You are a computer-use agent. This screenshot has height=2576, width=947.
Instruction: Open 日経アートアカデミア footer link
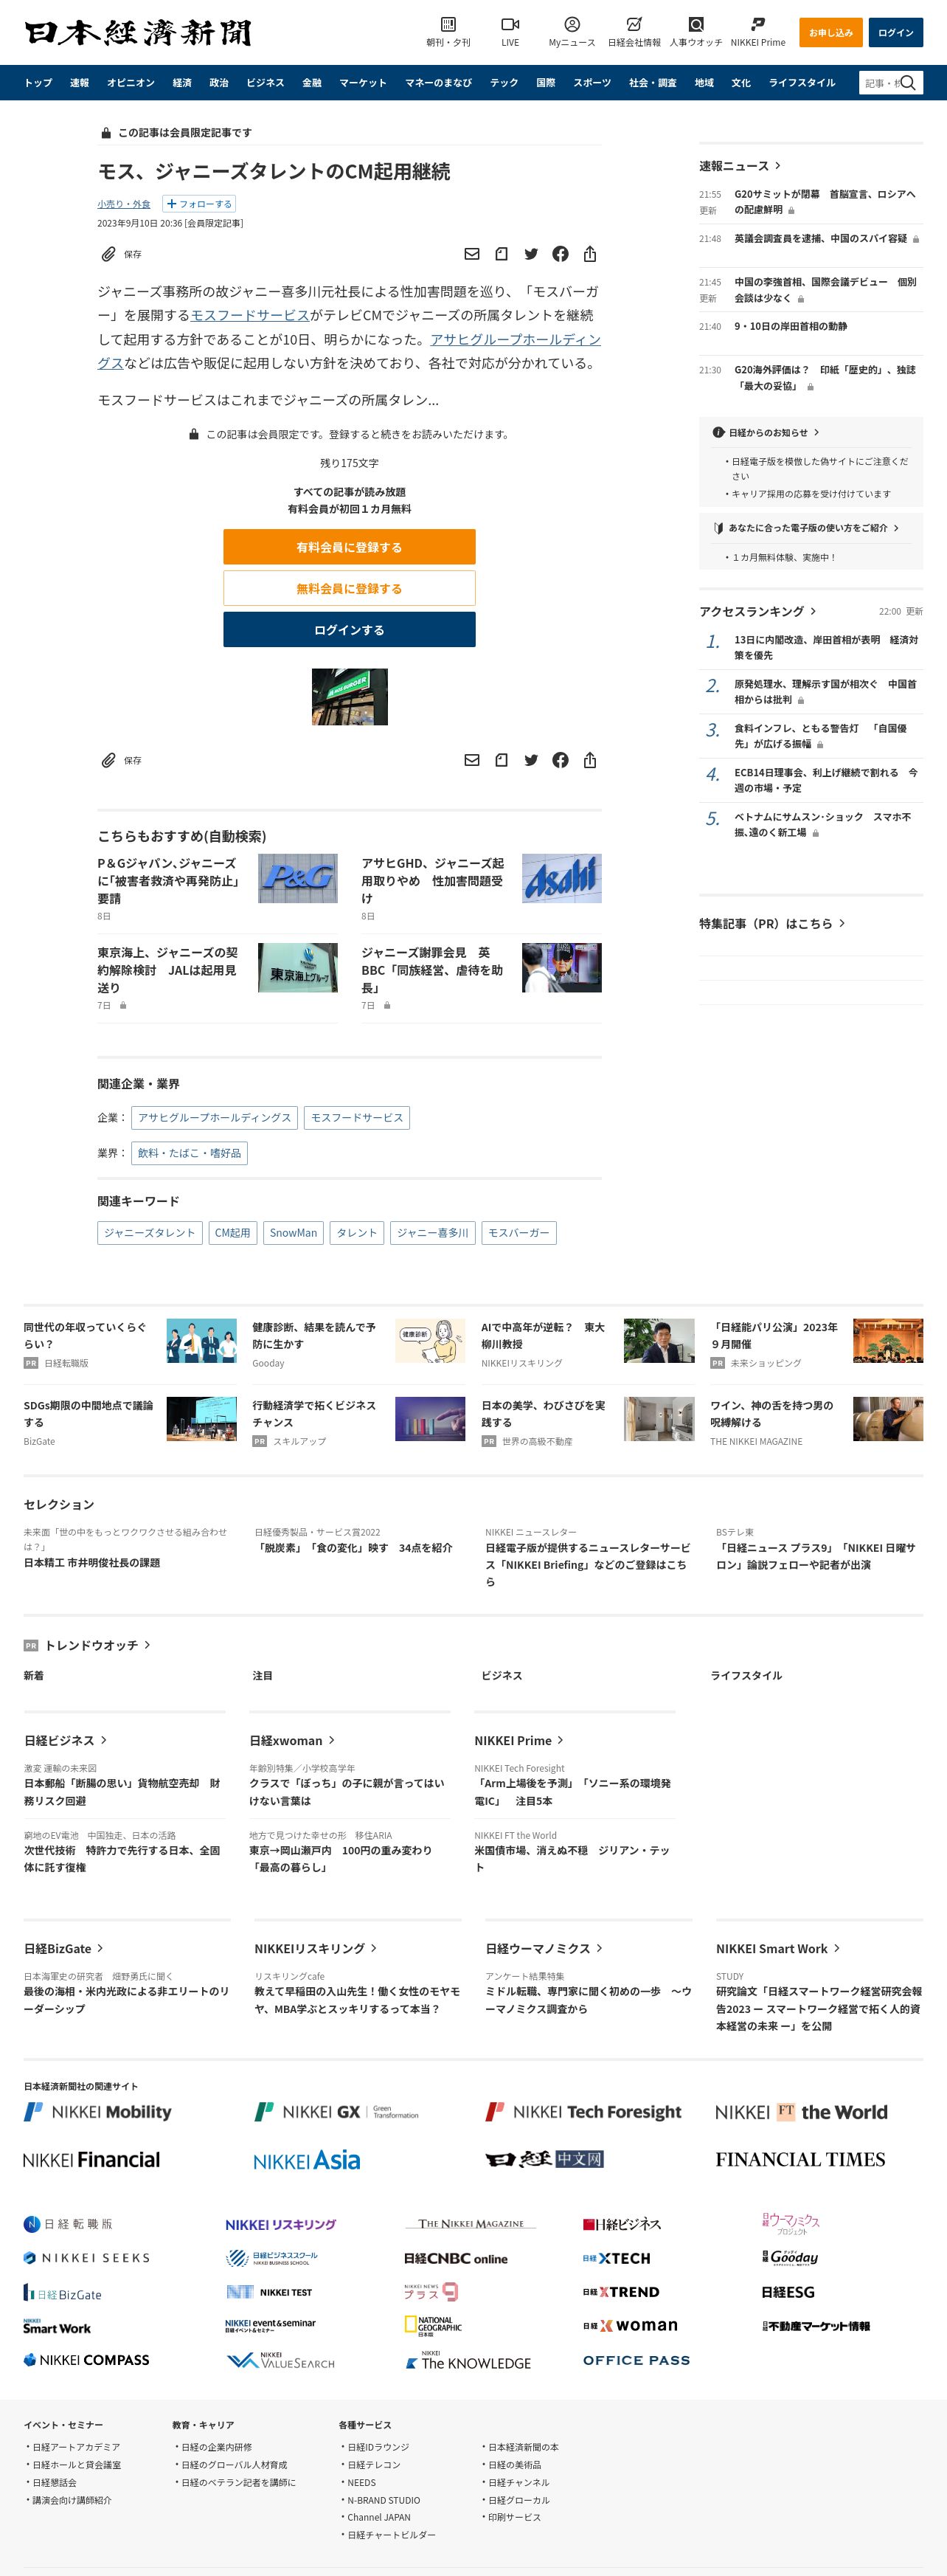tap(76, 2447)
